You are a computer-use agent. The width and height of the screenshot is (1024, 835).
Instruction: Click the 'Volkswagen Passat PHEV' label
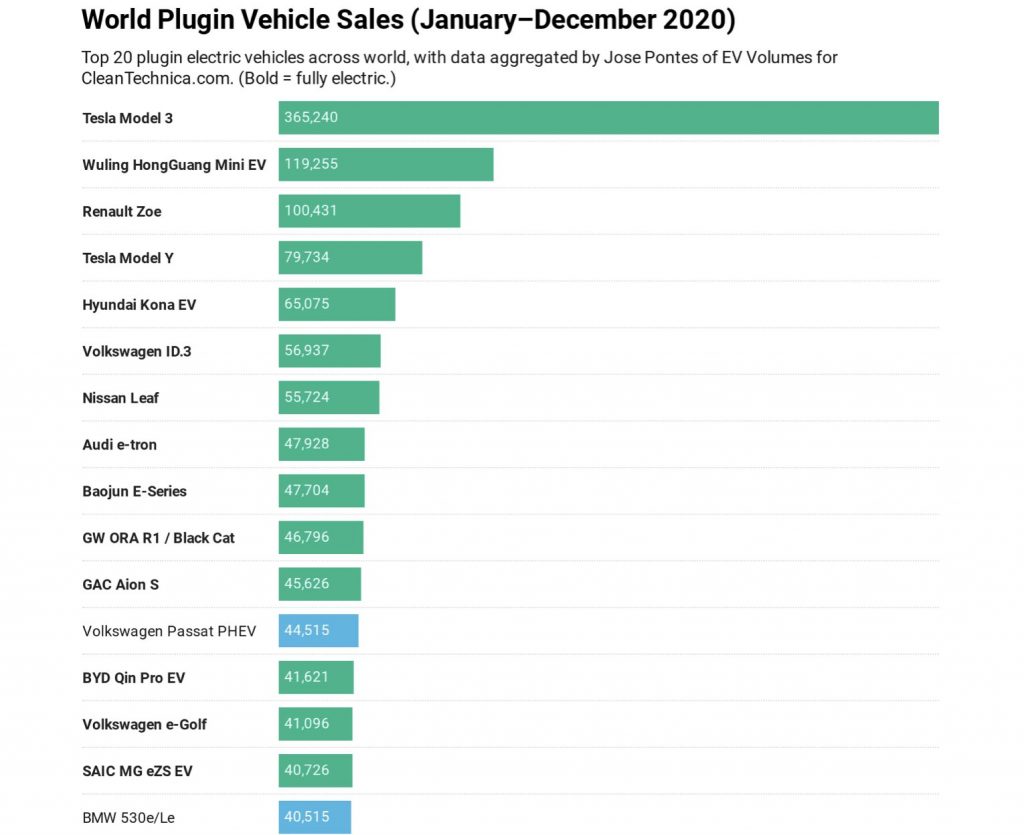coord(169,631)
